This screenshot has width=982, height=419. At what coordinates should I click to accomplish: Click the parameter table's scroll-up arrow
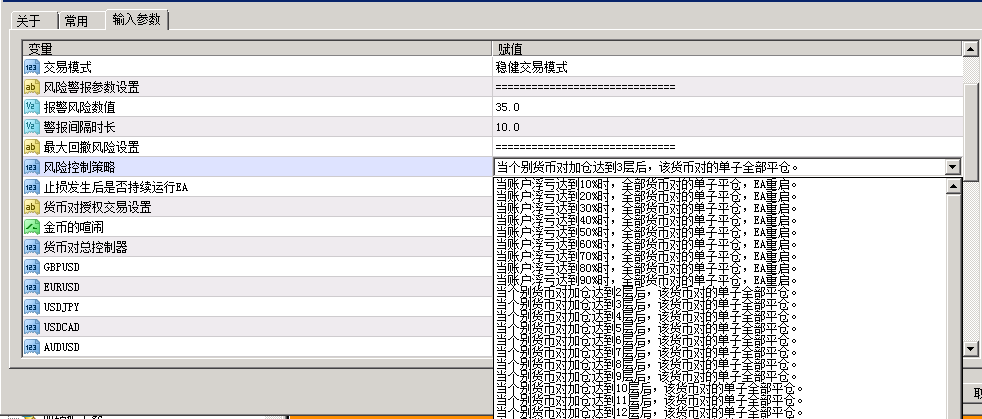pyautogui.click(x=970, y=49)
